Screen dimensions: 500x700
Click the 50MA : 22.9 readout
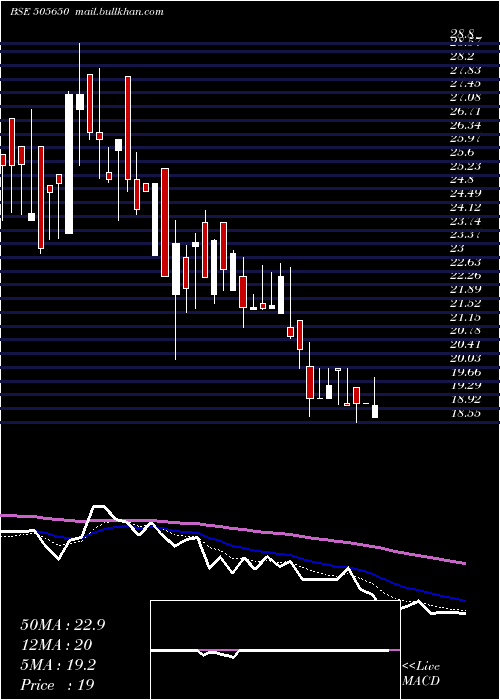[x=63, y=625]
